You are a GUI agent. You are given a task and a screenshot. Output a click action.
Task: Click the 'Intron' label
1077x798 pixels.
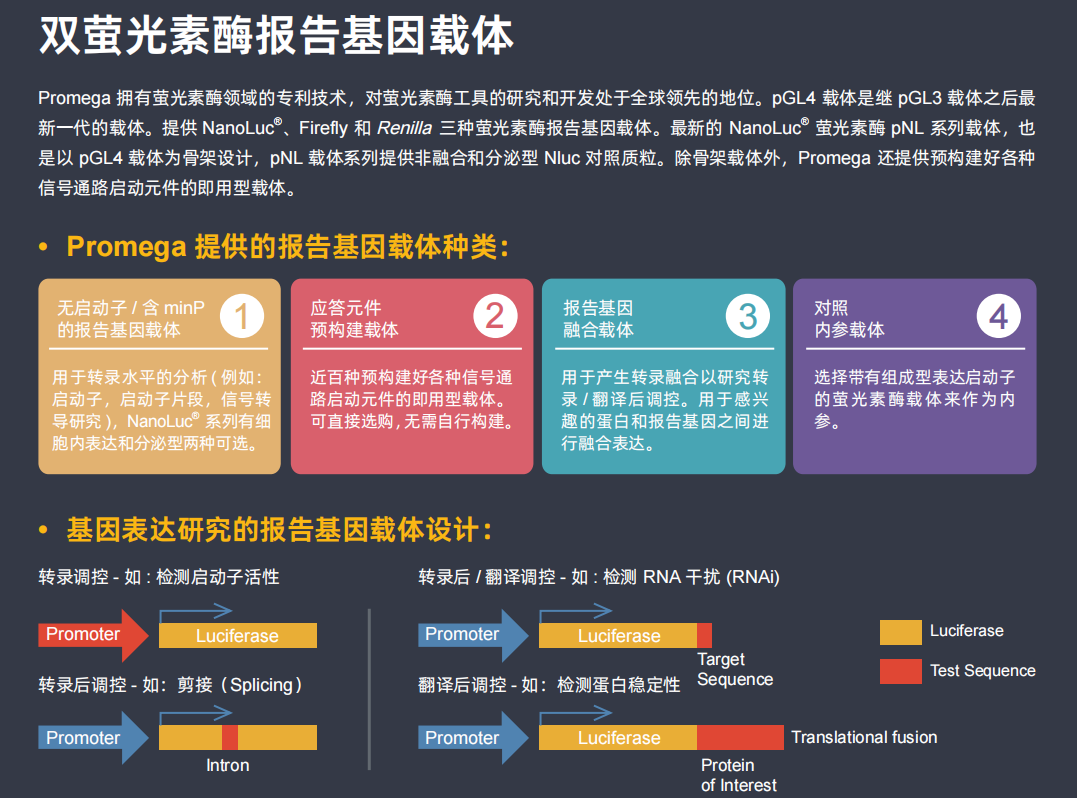227,765
